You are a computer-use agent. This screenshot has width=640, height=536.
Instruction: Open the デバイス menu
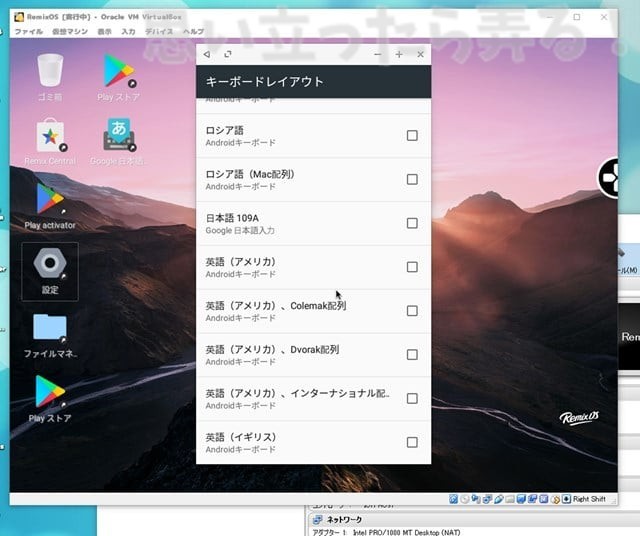point(159,31)
